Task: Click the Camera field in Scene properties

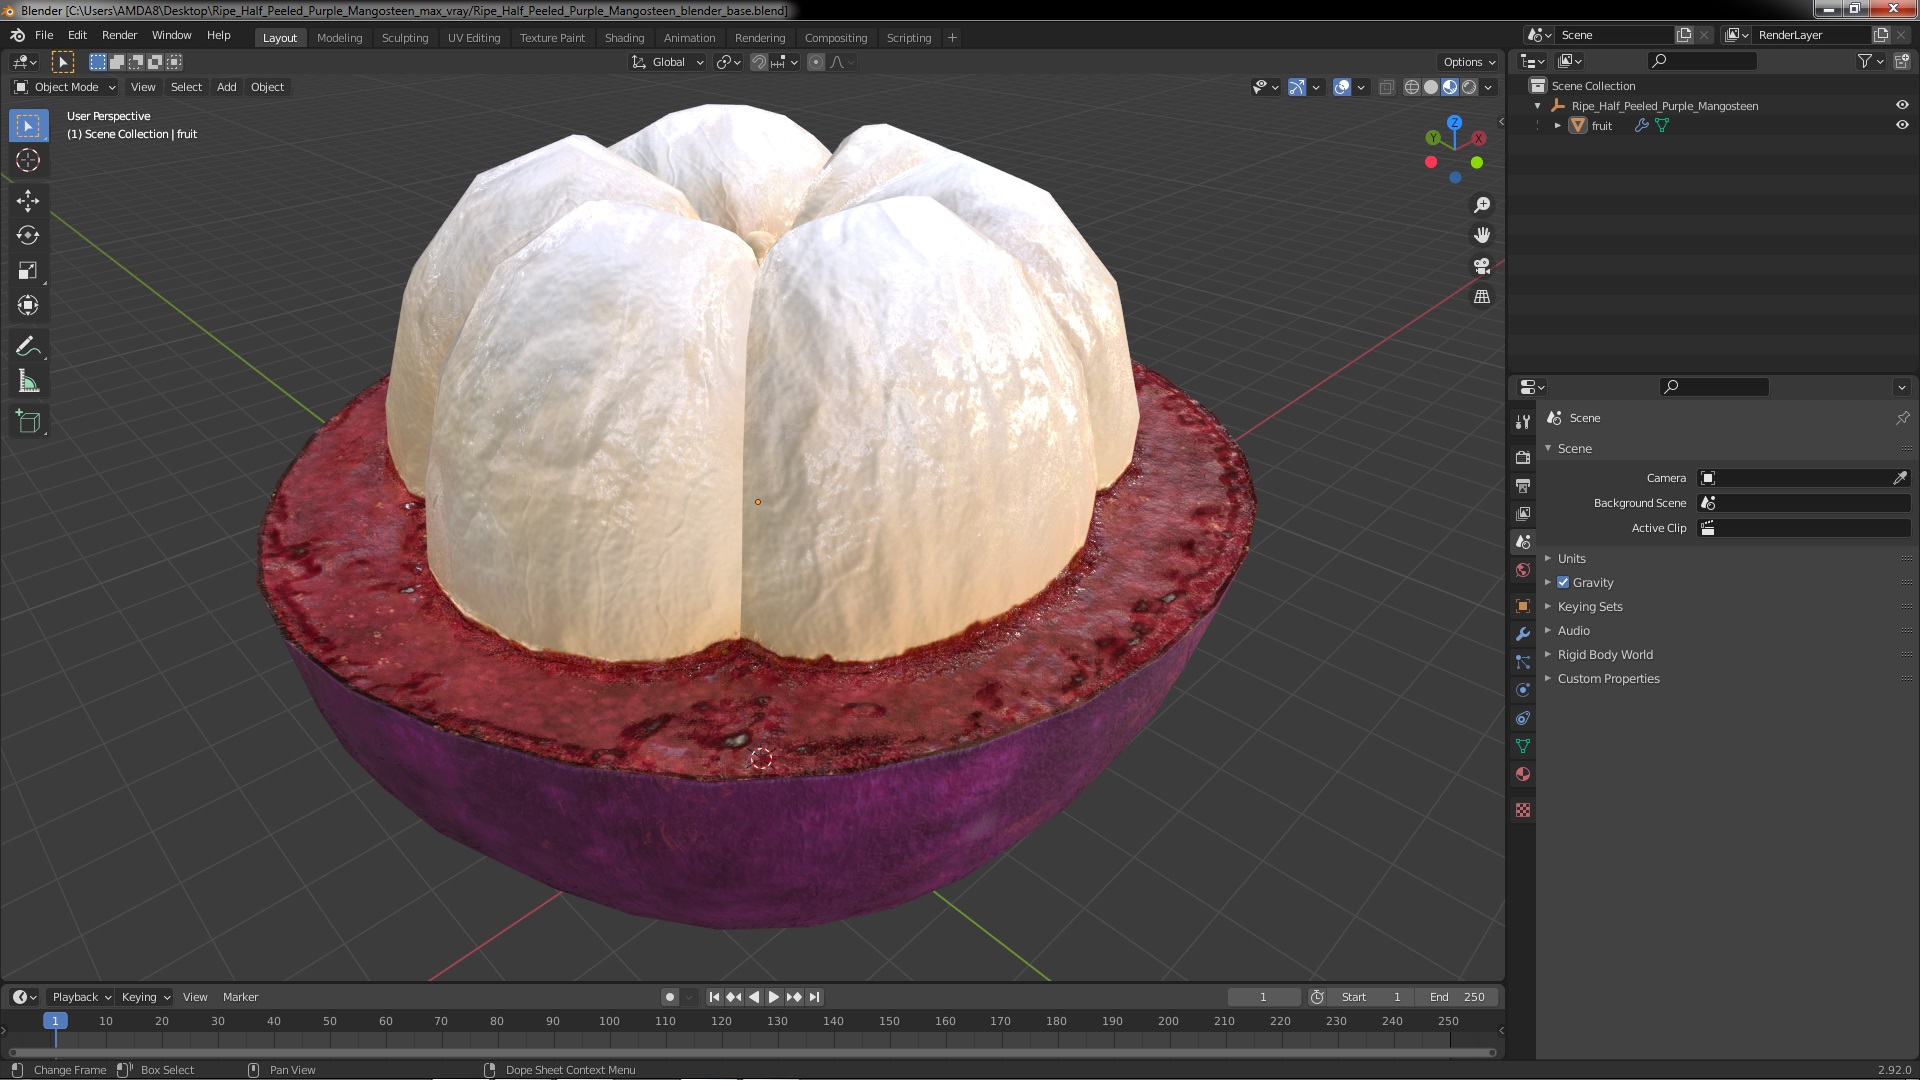Action: tap(1795, 478)
